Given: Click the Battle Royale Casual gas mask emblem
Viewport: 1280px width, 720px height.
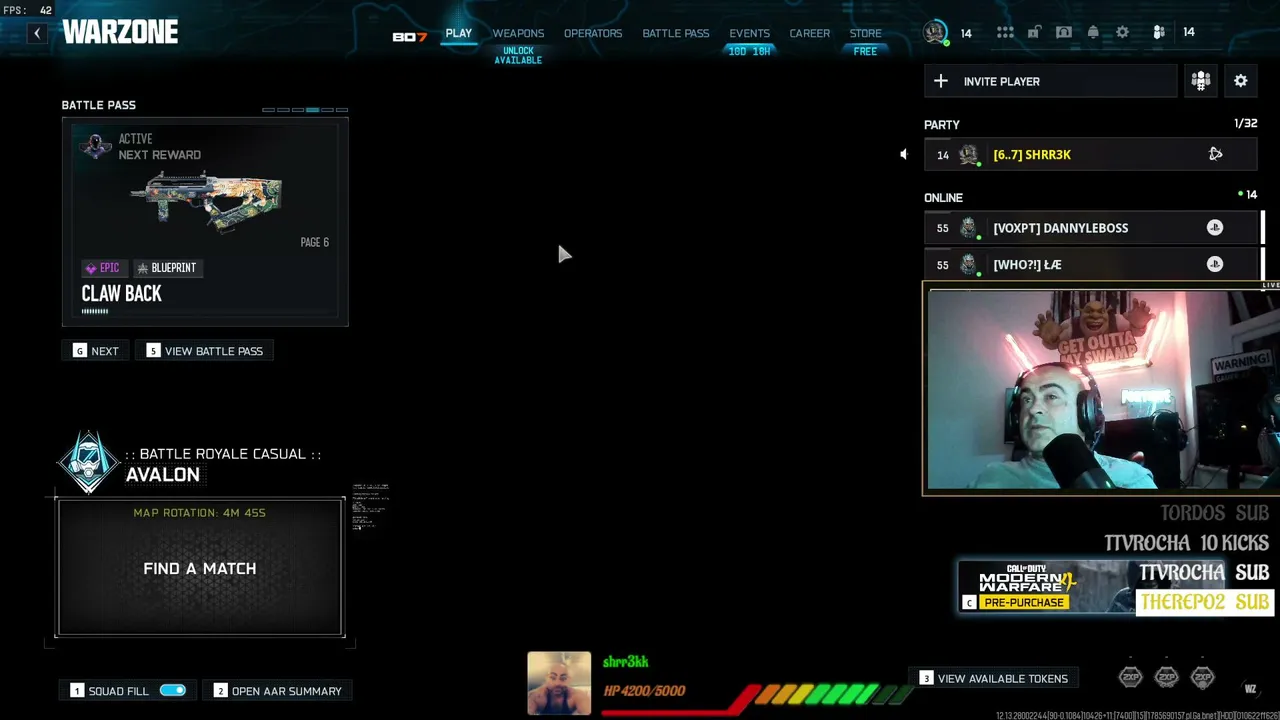Looking at the screenshot, I should 88,462.
